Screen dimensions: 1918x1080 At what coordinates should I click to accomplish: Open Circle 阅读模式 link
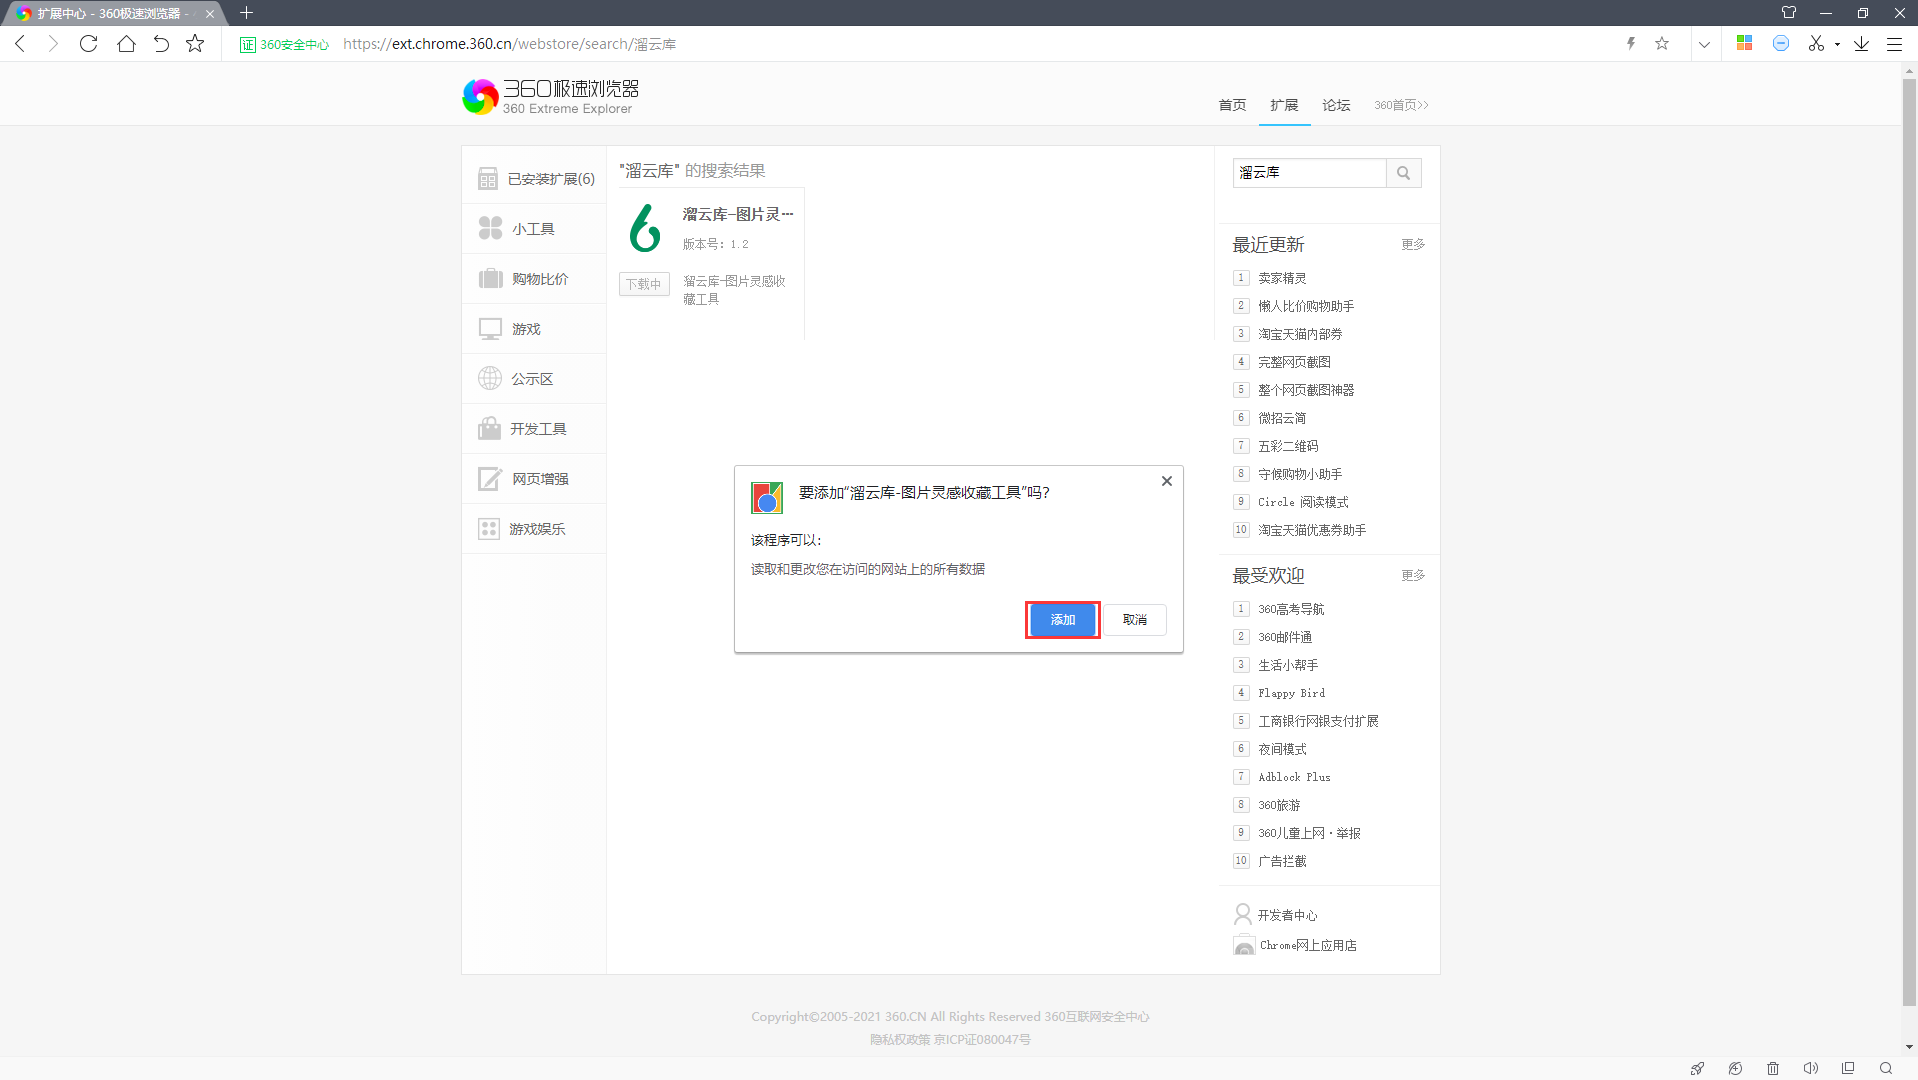1303,502
